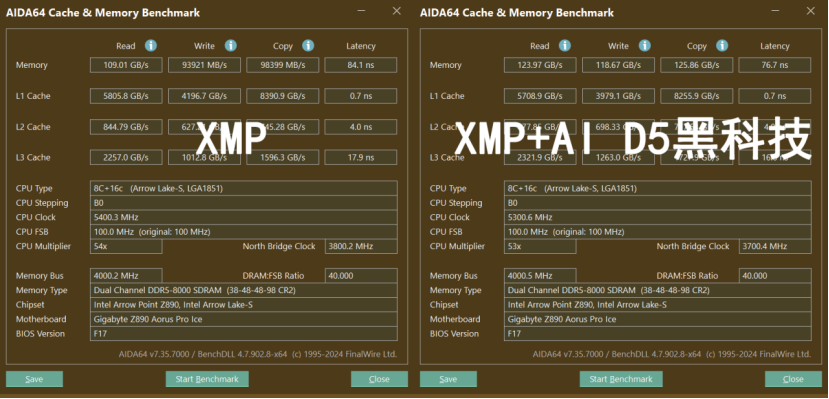Click Save button in left window
Screen dimensions: 829x399
coord(34,379)
